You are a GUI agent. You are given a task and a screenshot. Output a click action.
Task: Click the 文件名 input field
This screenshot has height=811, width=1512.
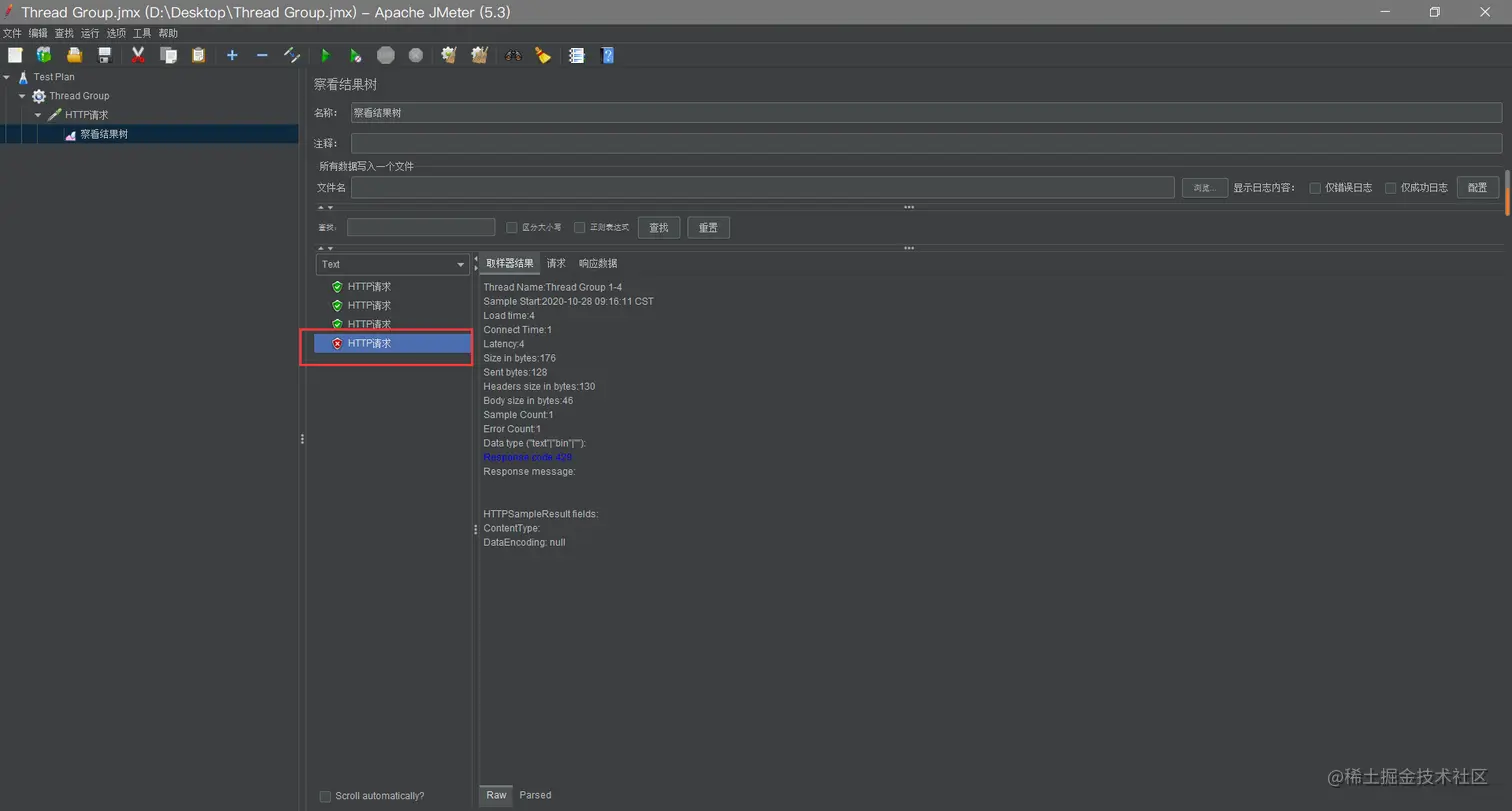762,188
